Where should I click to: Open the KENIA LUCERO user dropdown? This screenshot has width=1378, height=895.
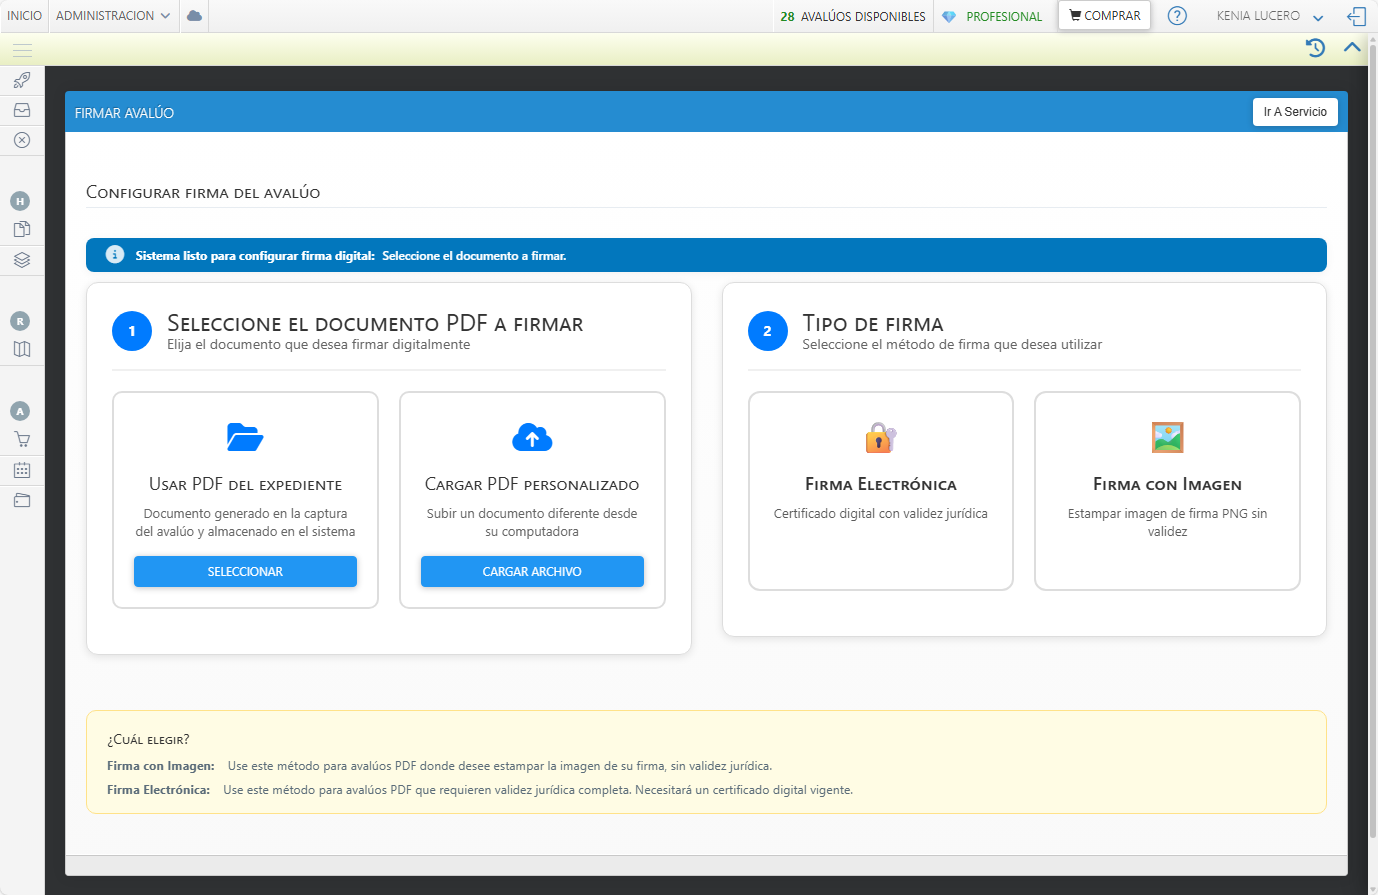click(x=1269, y=16)
